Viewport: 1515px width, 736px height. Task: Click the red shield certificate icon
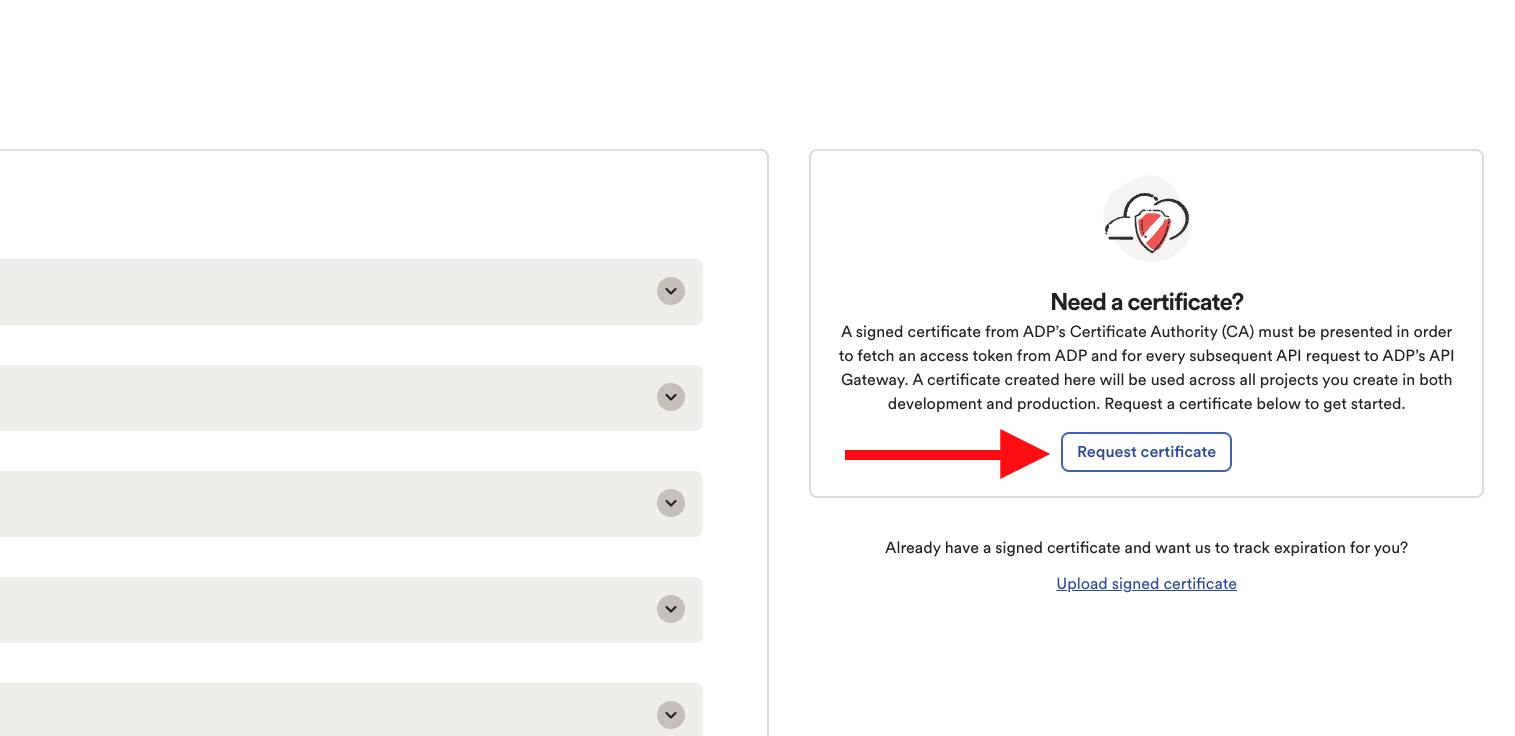pyautogui.click(x=1153, y=231)
